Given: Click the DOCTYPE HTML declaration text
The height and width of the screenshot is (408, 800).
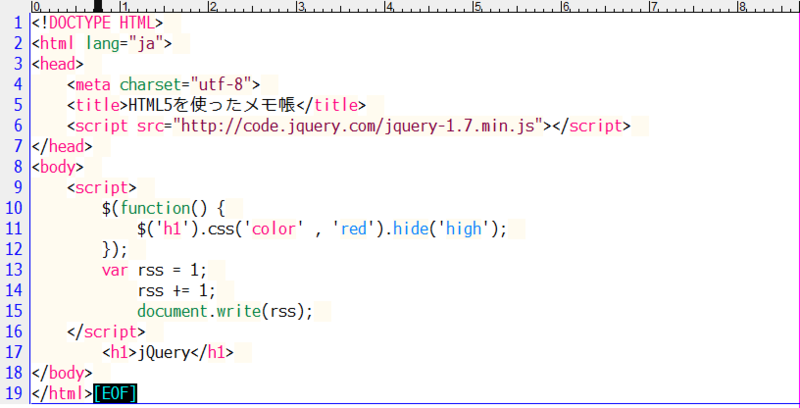Looking at the screenshot, I should (97, 23).
